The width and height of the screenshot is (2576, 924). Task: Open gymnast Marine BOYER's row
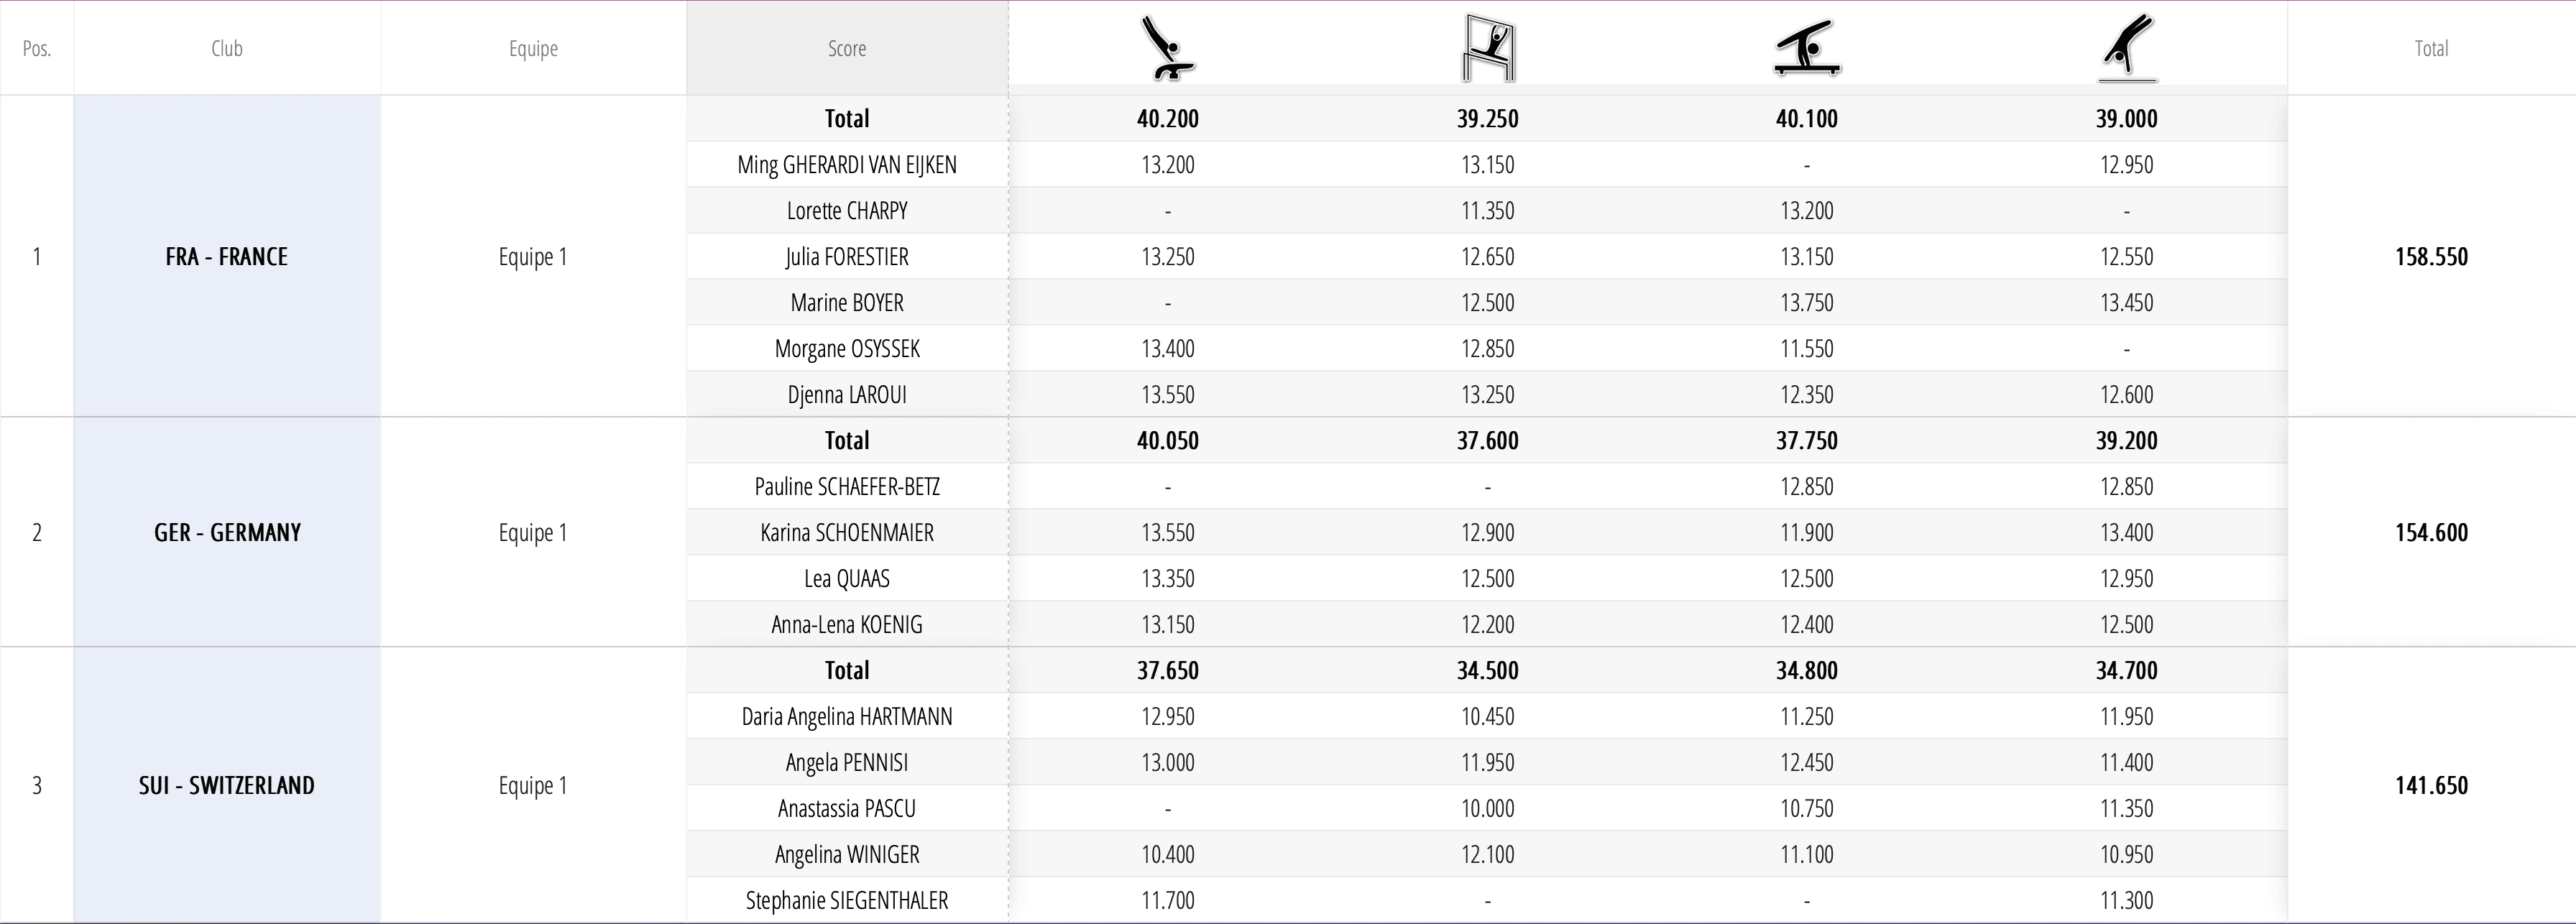click(846, 302)
